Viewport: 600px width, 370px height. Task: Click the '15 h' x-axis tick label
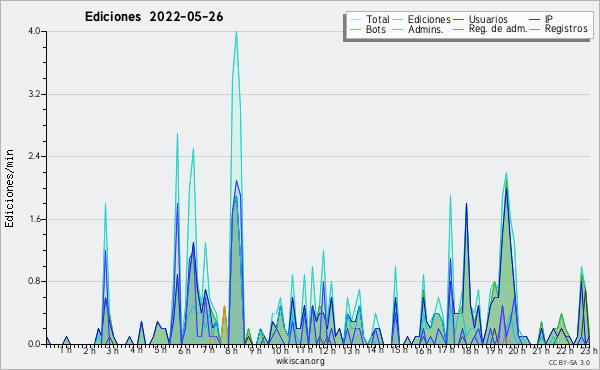(399, 350)
